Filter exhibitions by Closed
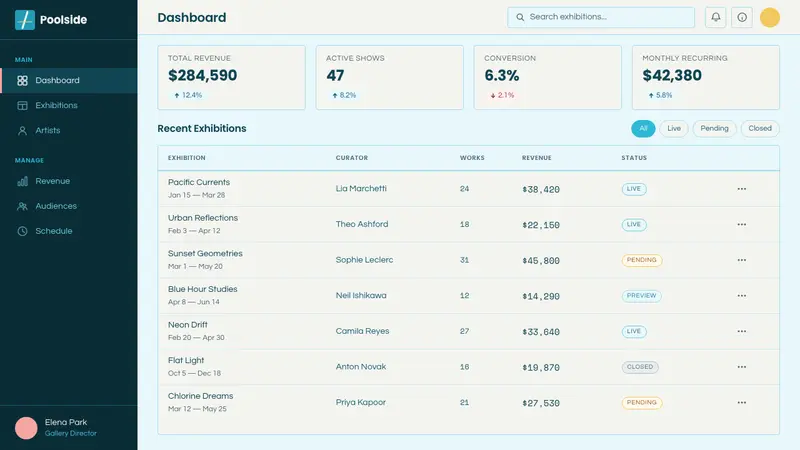Screen dimensions: 800x450 pyautogui.click(x=760, y=129)
